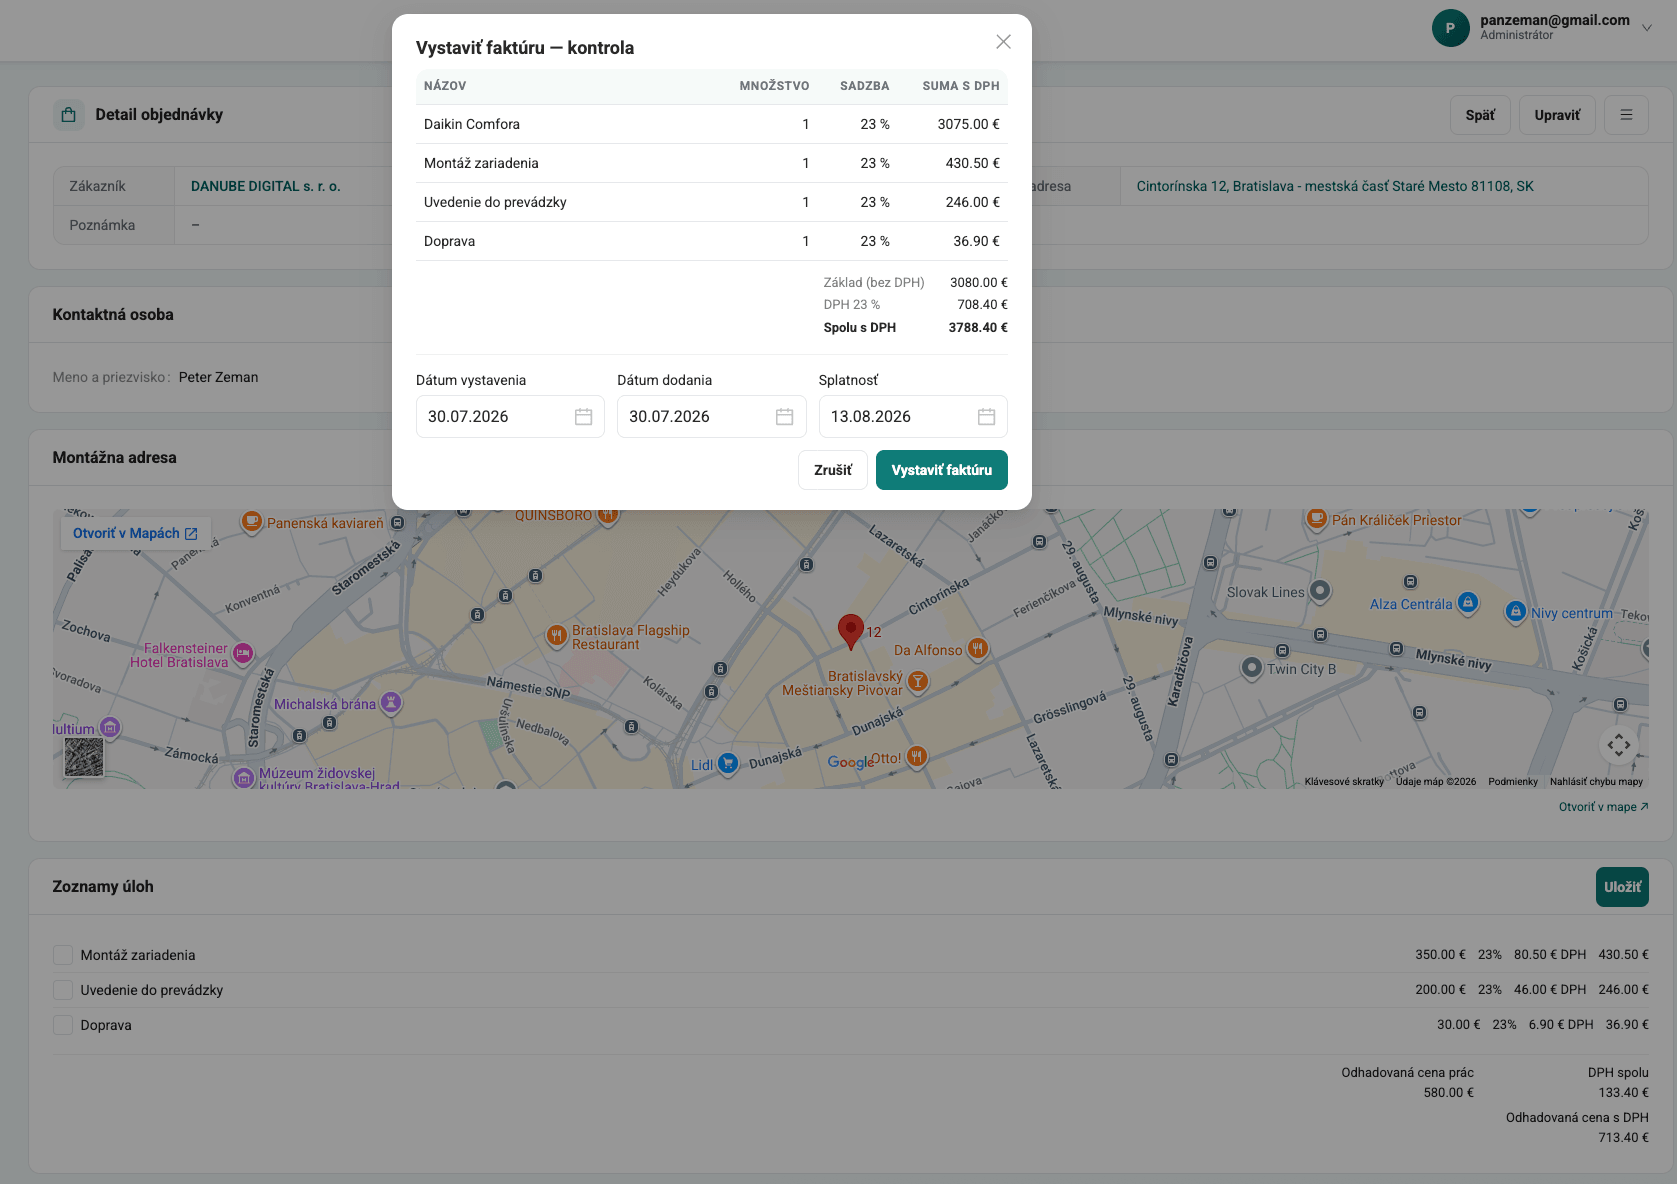Open customer DANUBE DIGITAL s. r. o.
Screen dimensions: 1677x1184
[266, 186]
